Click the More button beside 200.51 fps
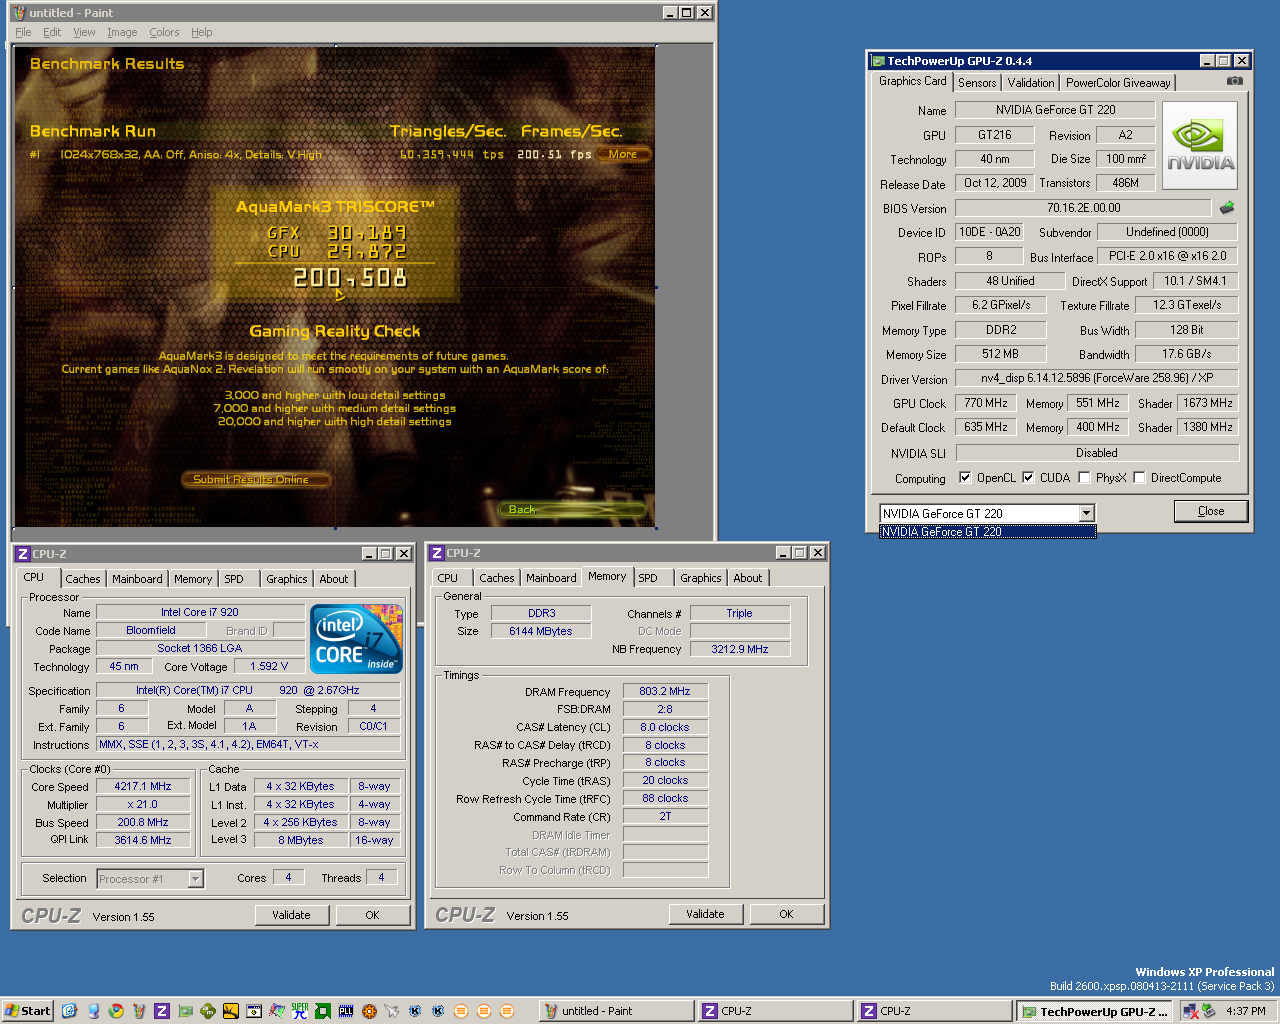The width and height of the screenshot is (1280, 1024). tap(623, 154)
